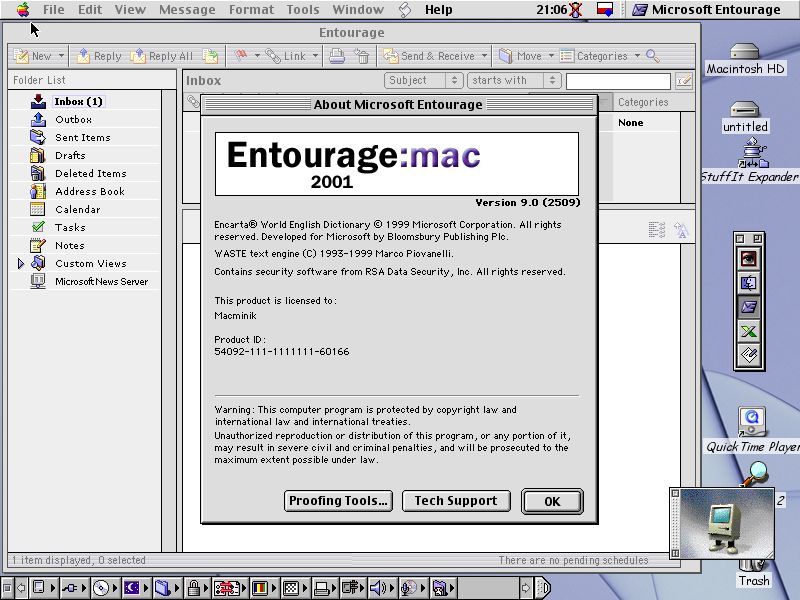Open the Help menu

[438, 10]
